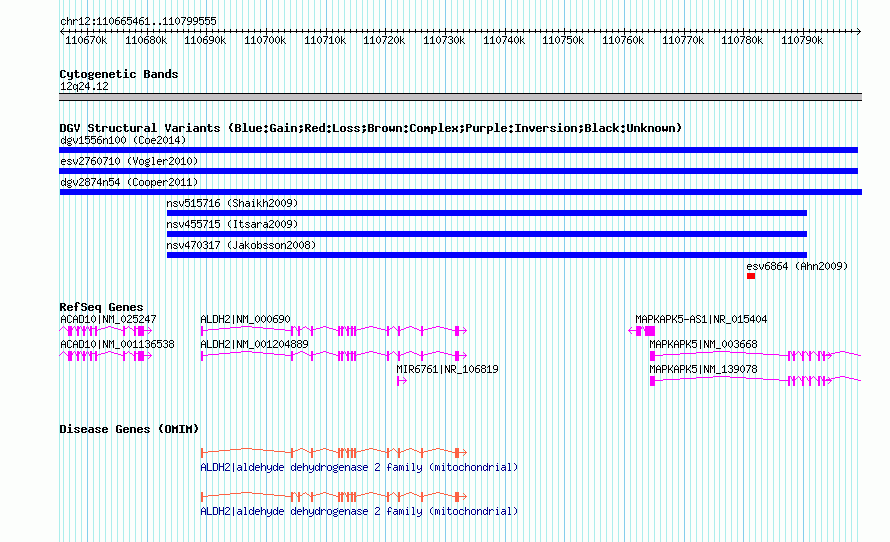The image size is (890, 542).
Task: Click the gray 12q24.12 cytogenetic band bar
Action: pos(460,97)
